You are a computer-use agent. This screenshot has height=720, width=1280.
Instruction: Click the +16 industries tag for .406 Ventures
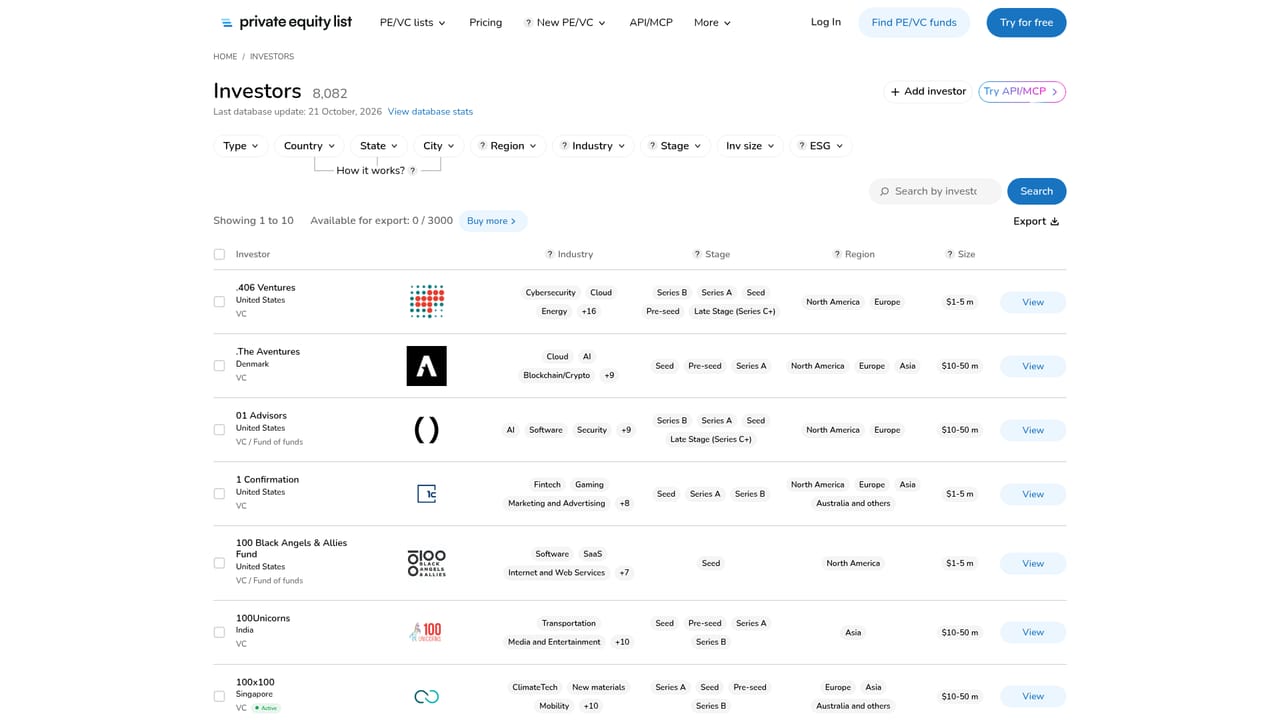point(589,311)
